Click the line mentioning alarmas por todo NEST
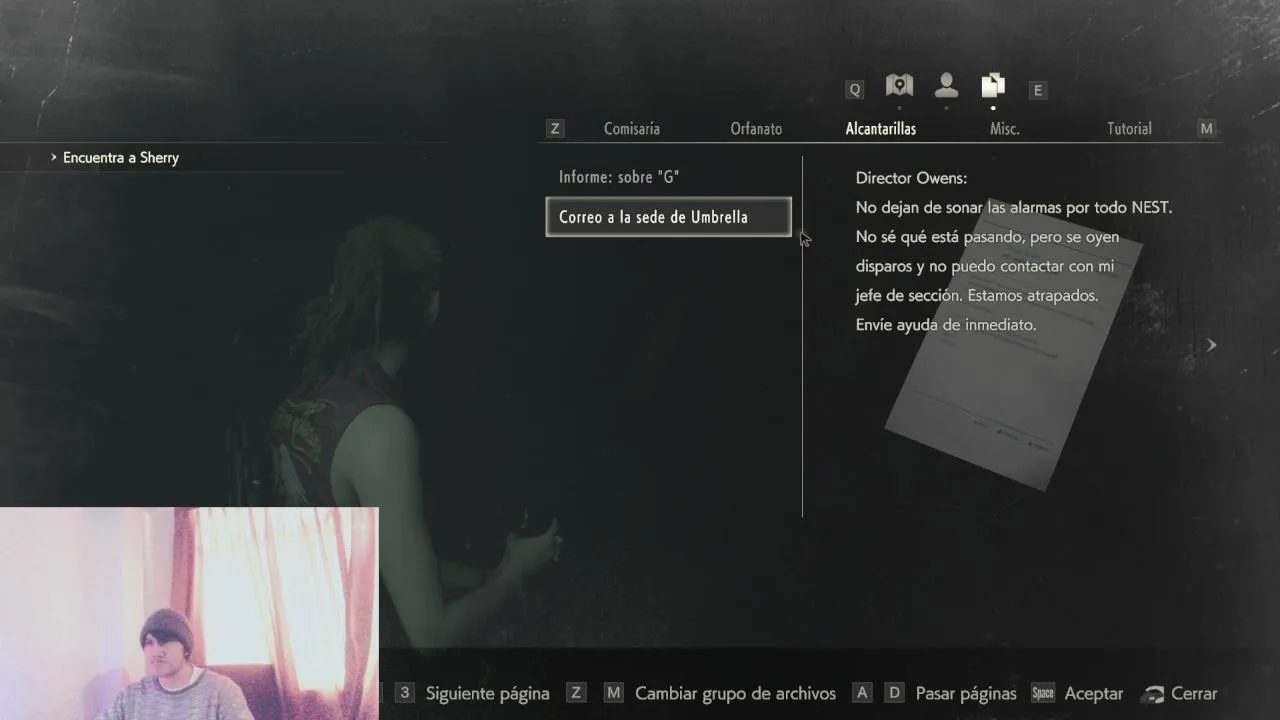The image size is (1280, 720). coord(1014,207)
